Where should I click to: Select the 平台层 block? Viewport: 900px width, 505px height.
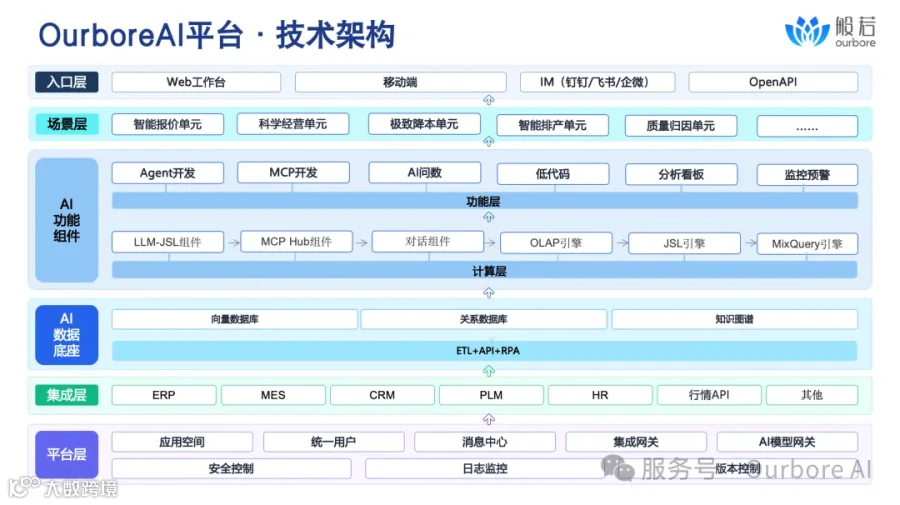click(x=67, y=454)
